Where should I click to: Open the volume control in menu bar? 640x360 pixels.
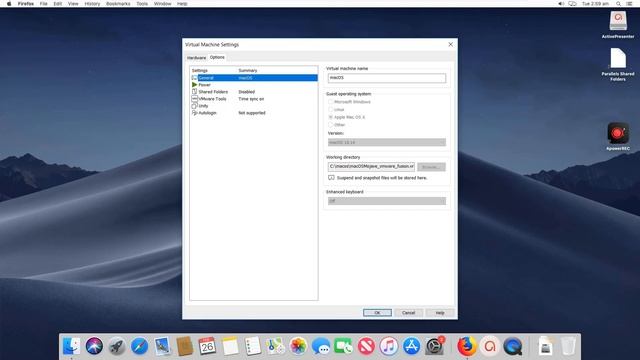[561, 4]
